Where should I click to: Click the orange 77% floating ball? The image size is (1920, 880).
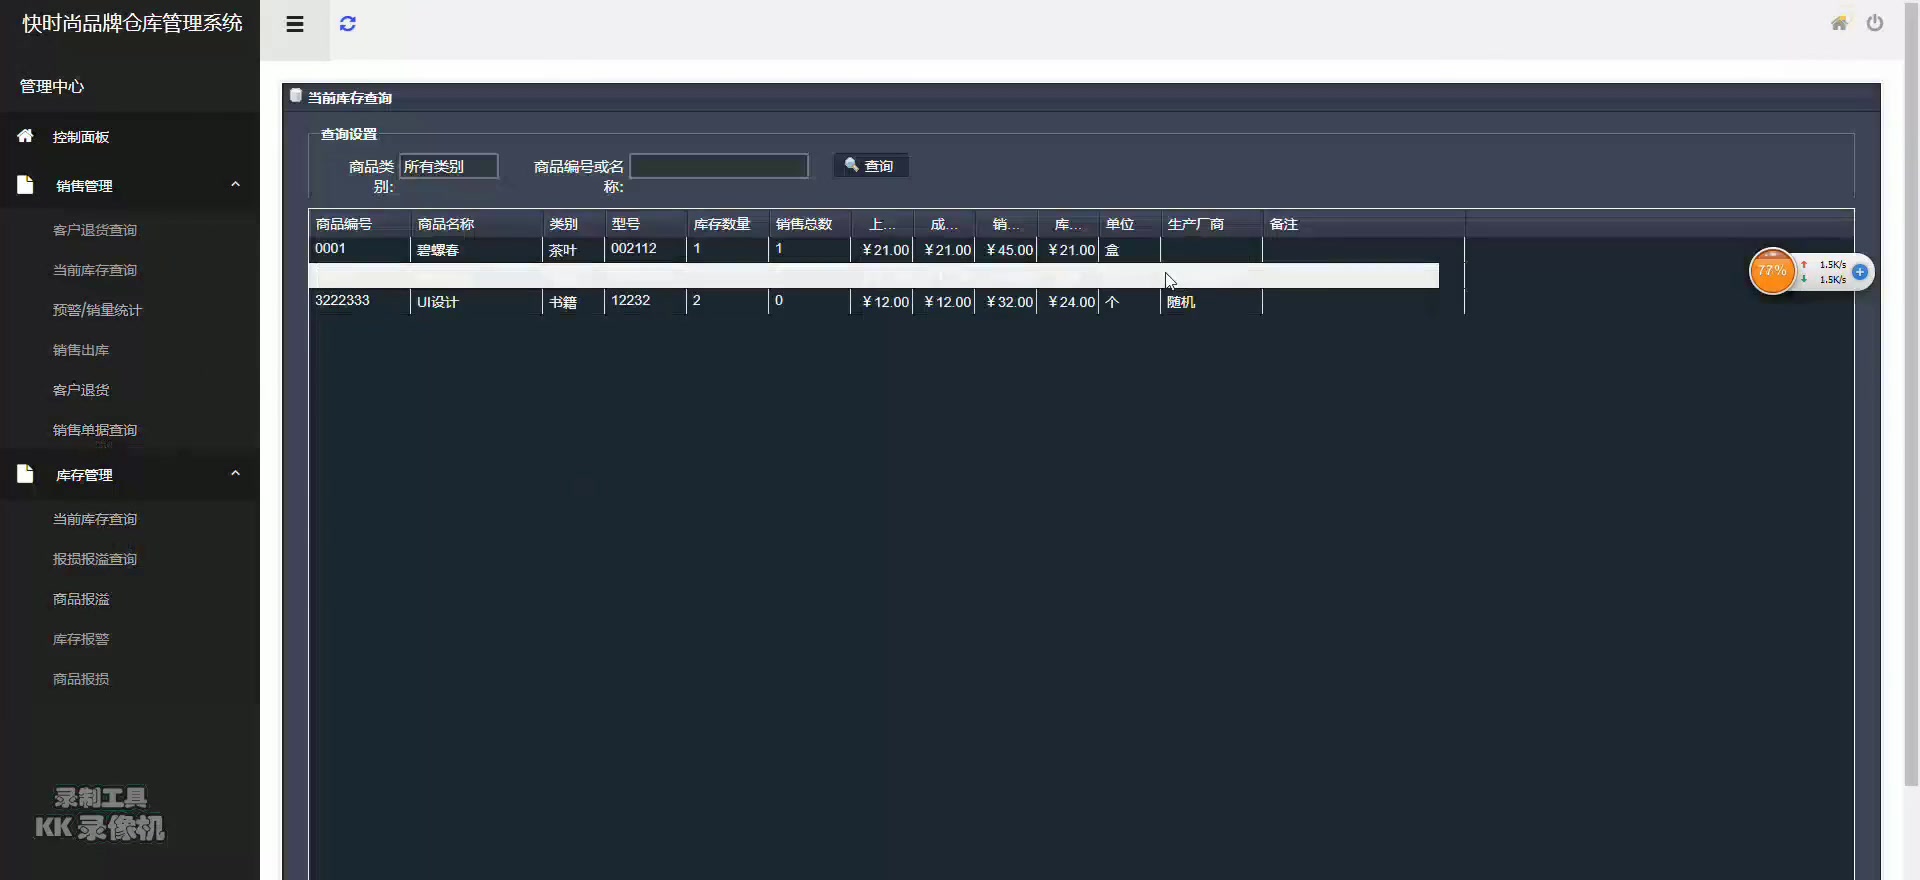coord(1772,271)
